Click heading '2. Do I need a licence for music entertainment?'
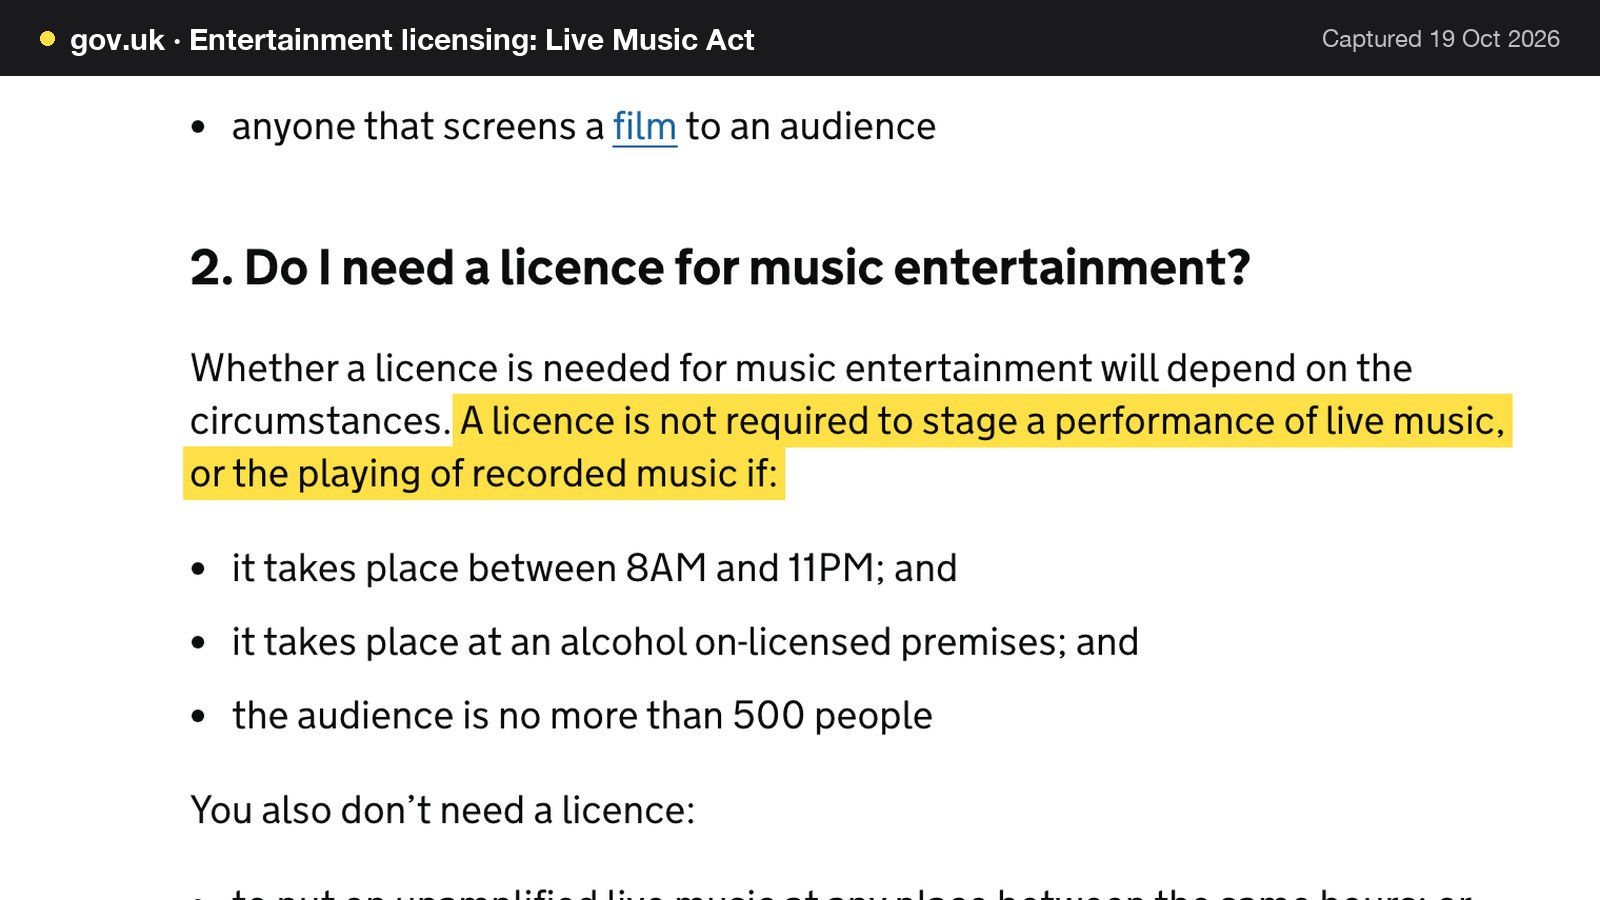The width and height of the screenshot is (1600, 900). [720, 267]
